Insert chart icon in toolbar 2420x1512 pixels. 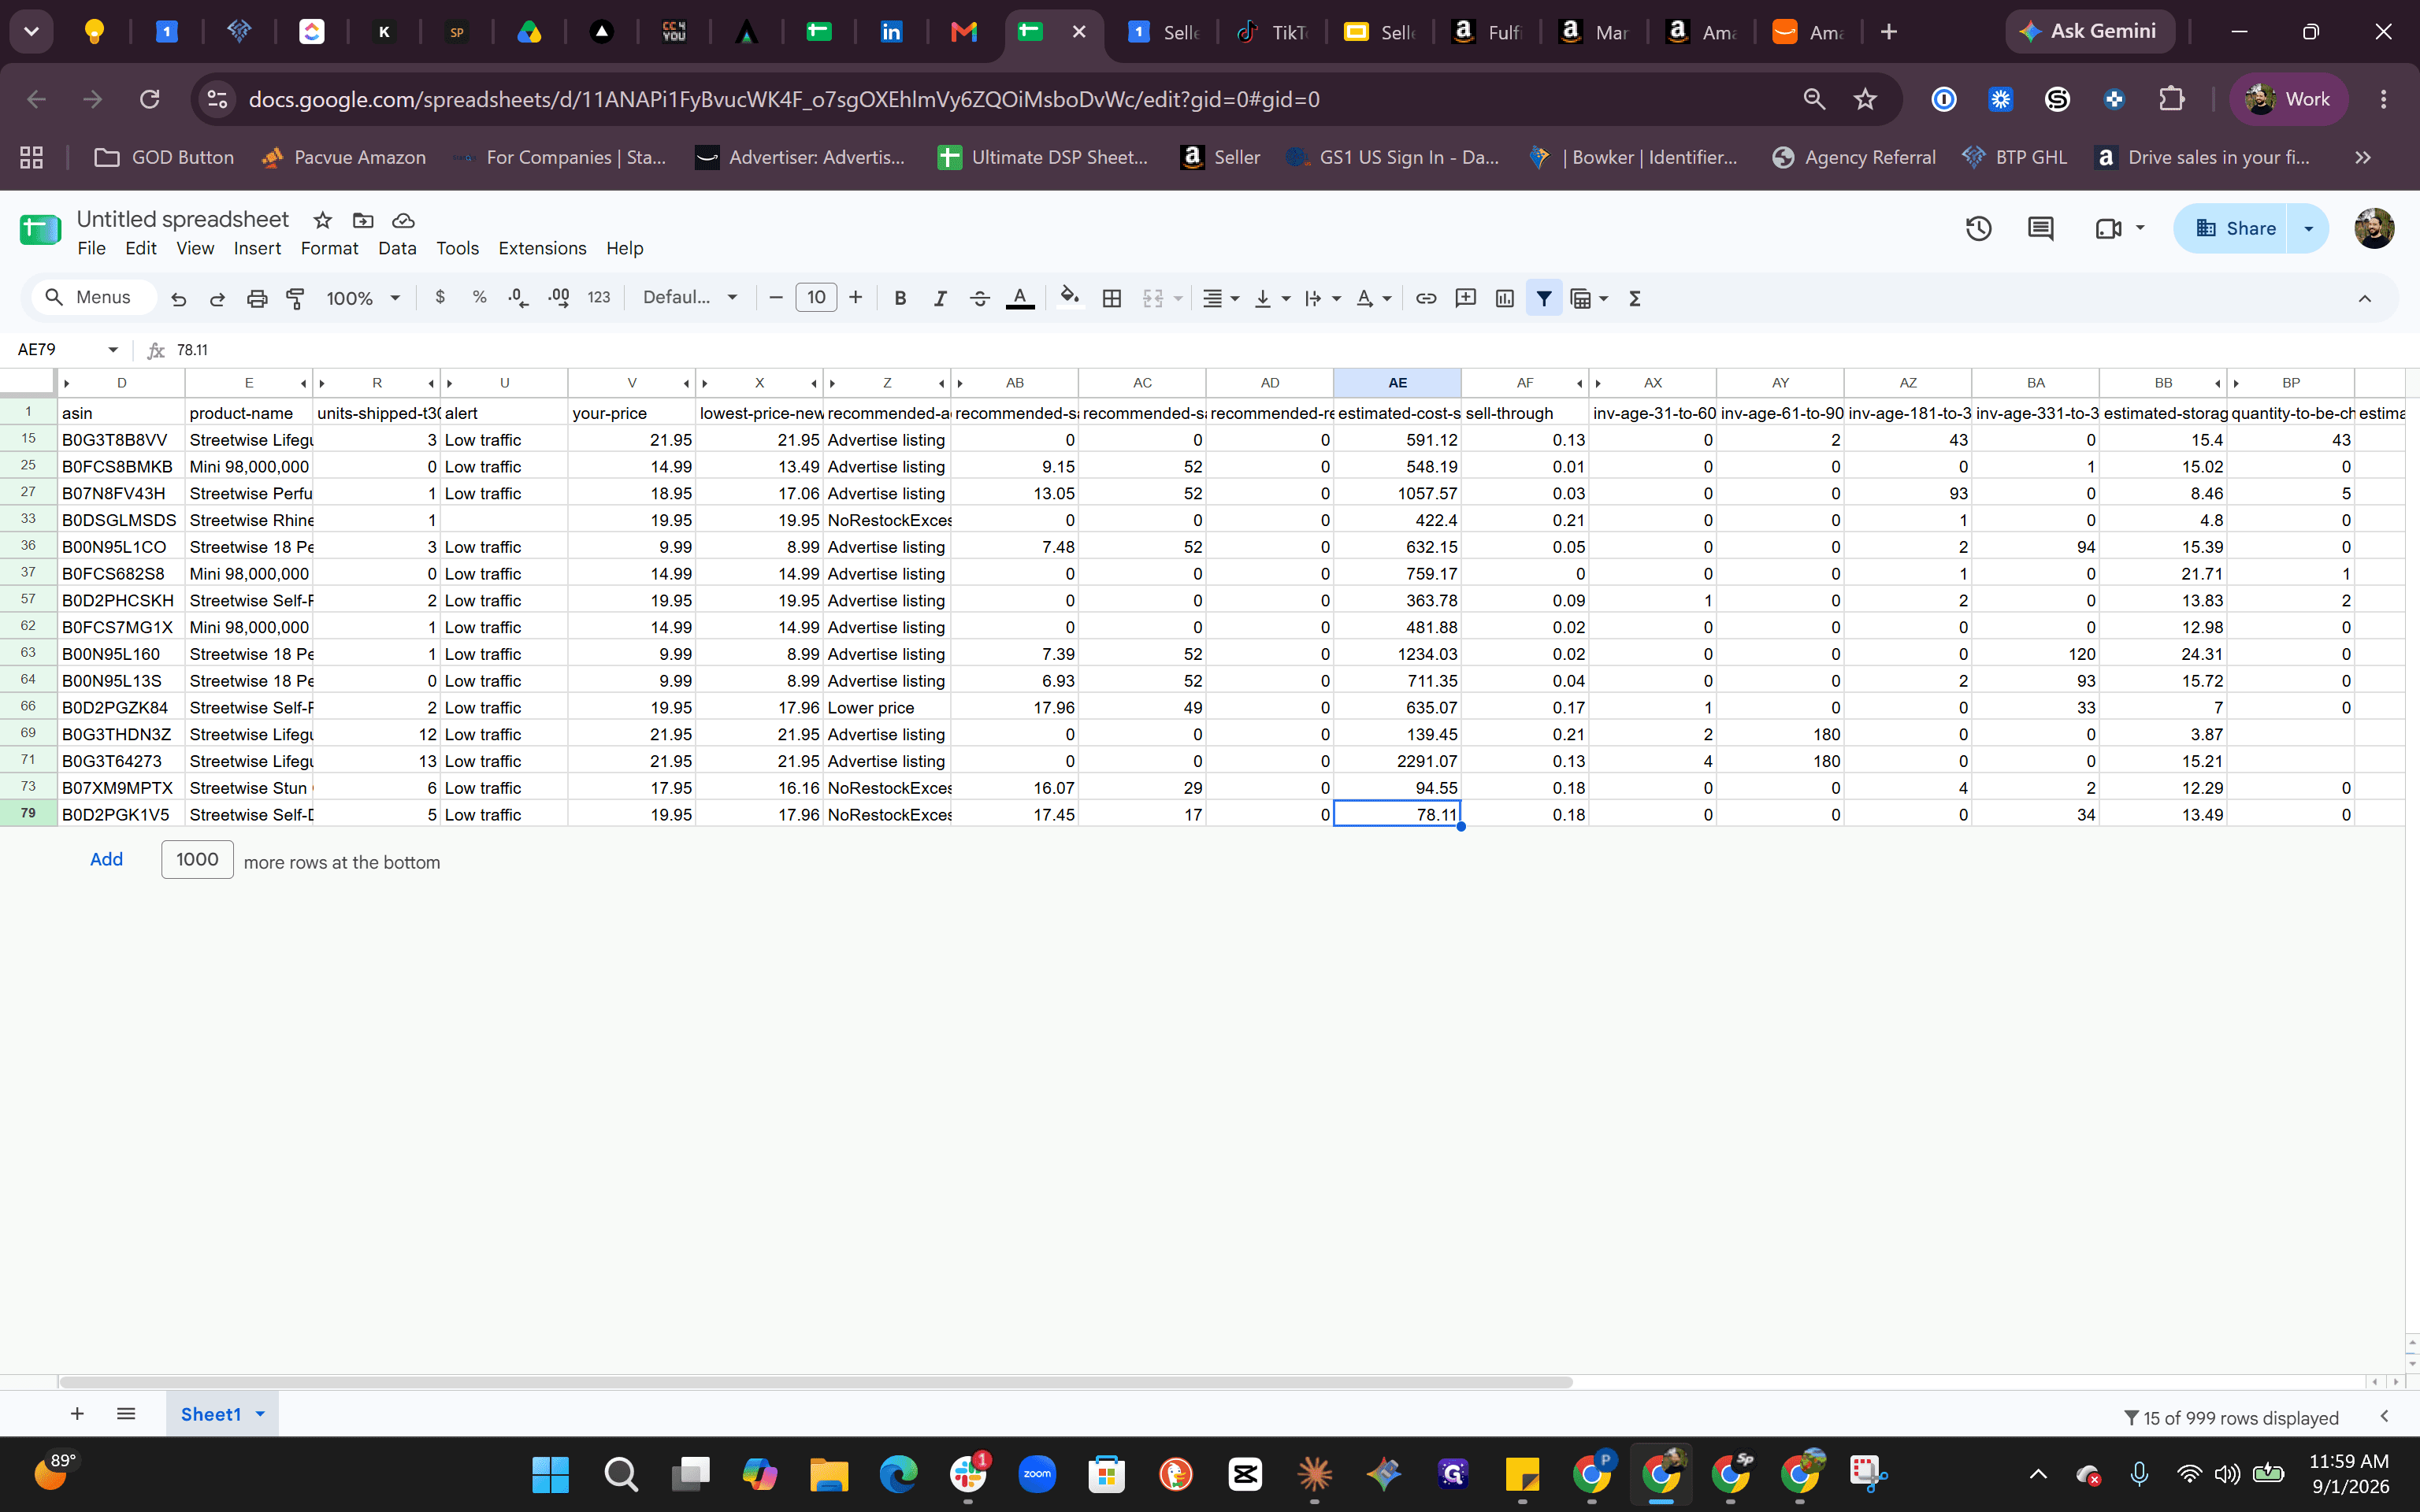tap(1505, 298)
